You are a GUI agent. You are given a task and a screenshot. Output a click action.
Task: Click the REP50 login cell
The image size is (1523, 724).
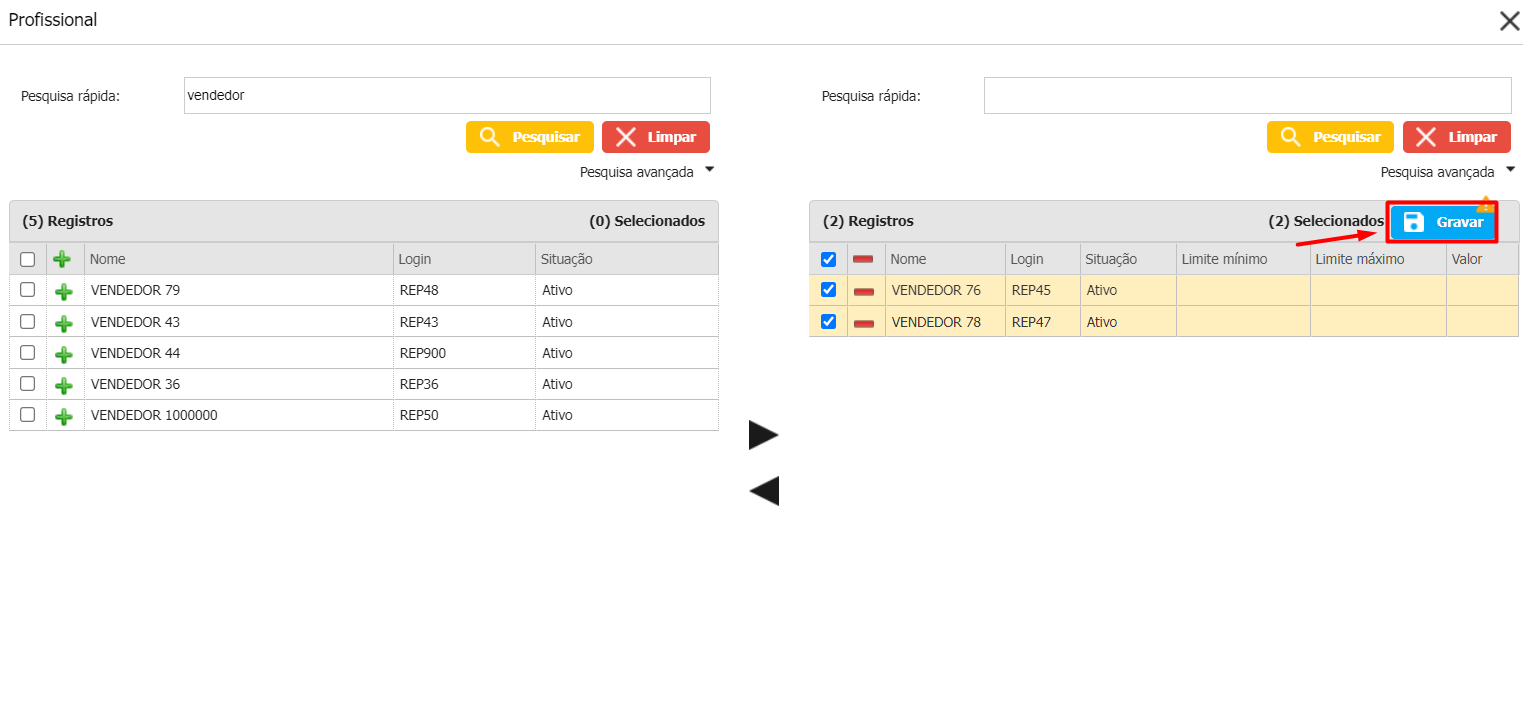(464, 415)
